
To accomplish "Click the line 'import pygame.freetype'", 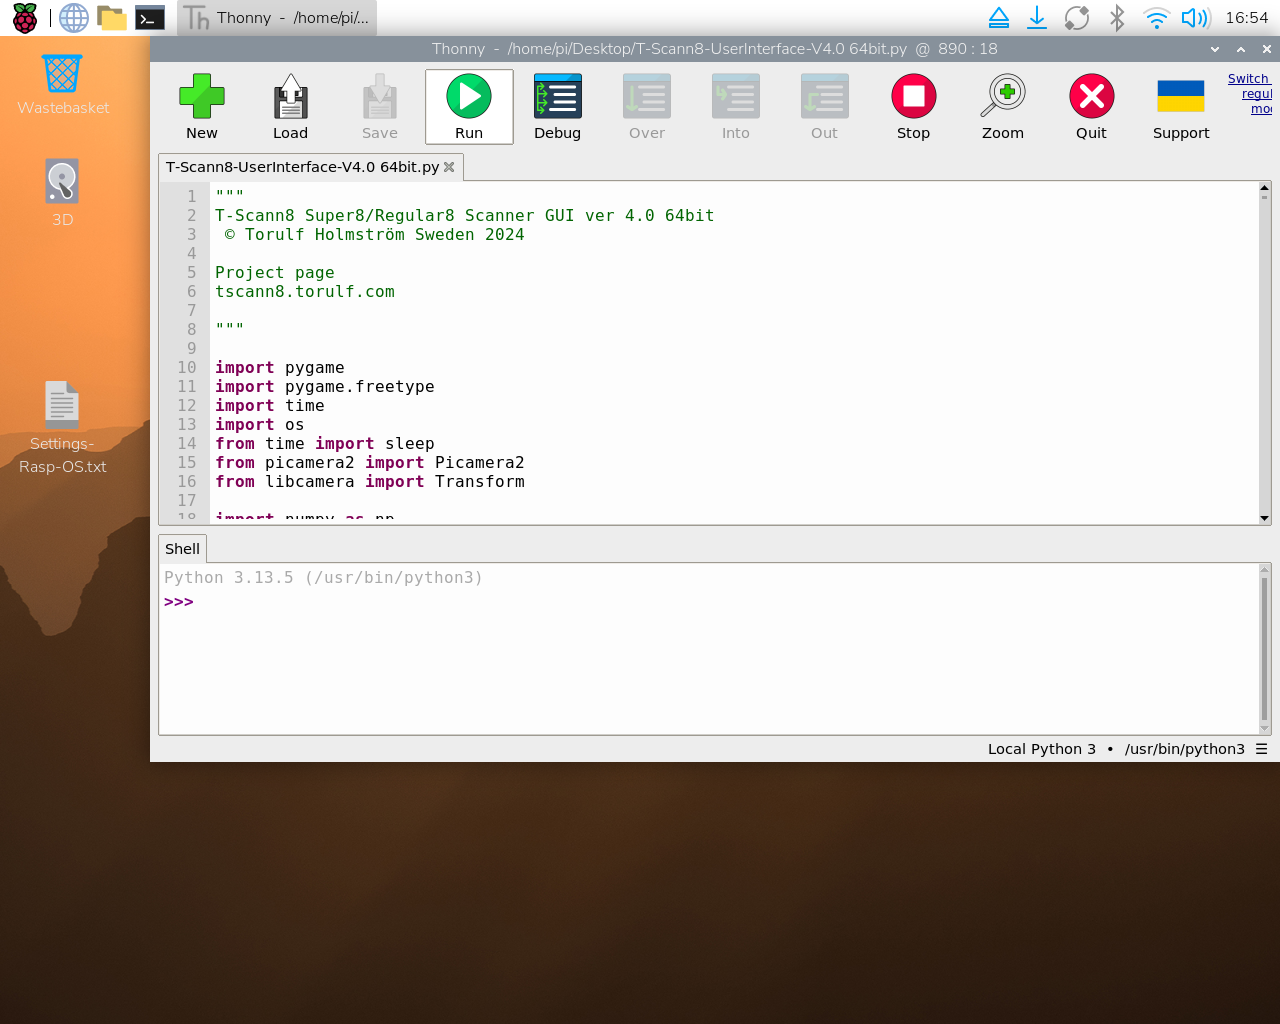I will pos(325,387).
